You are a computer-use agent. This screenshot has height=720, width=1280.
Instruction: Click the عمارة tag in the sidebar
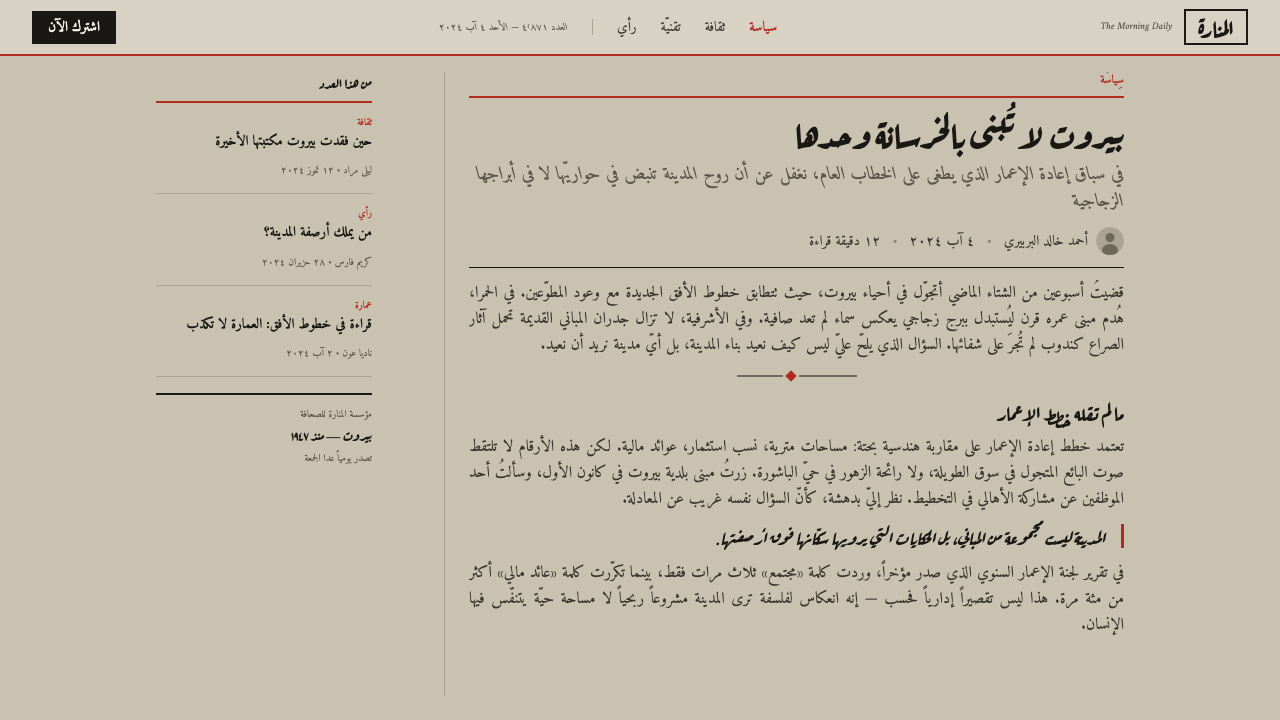(363, 305)
